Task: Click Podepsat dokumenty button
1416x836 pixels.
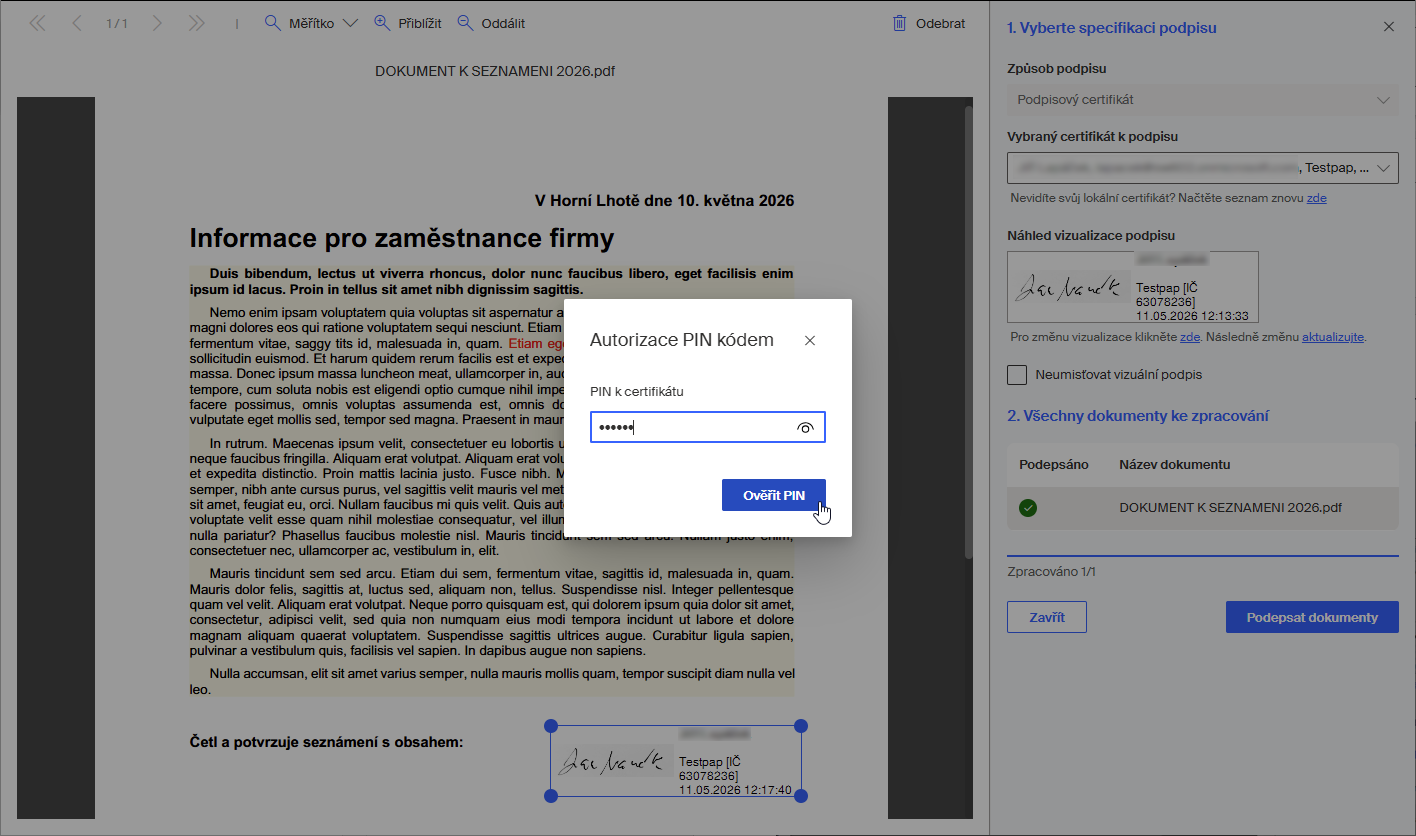Action: (x=1312, y=617)
